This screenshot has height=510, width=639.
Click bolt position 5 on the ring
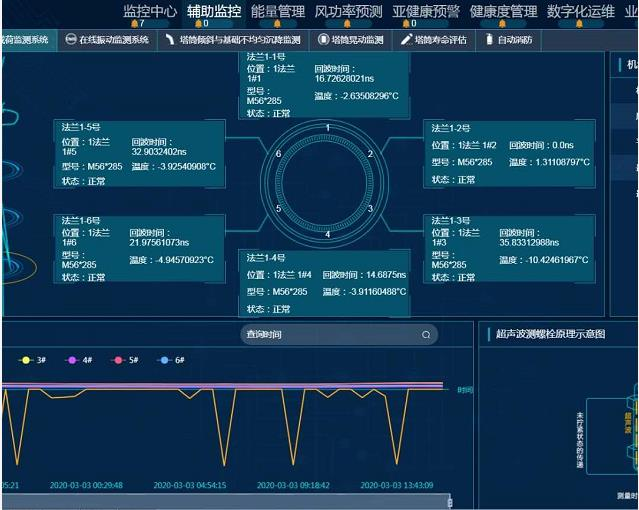tap(278, 209)
